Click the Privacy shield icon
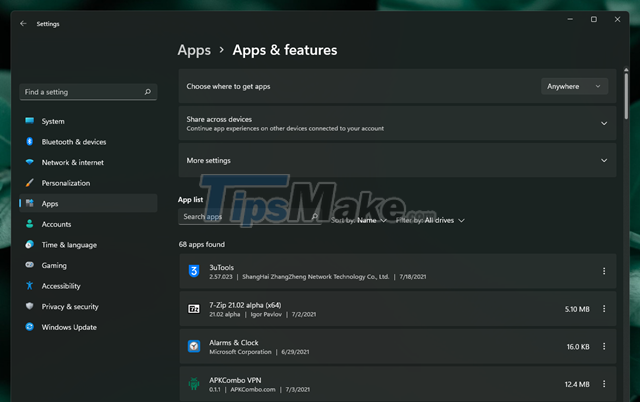Image resolution: width=640 pixels, height=402 pixels. coord(29,306)
